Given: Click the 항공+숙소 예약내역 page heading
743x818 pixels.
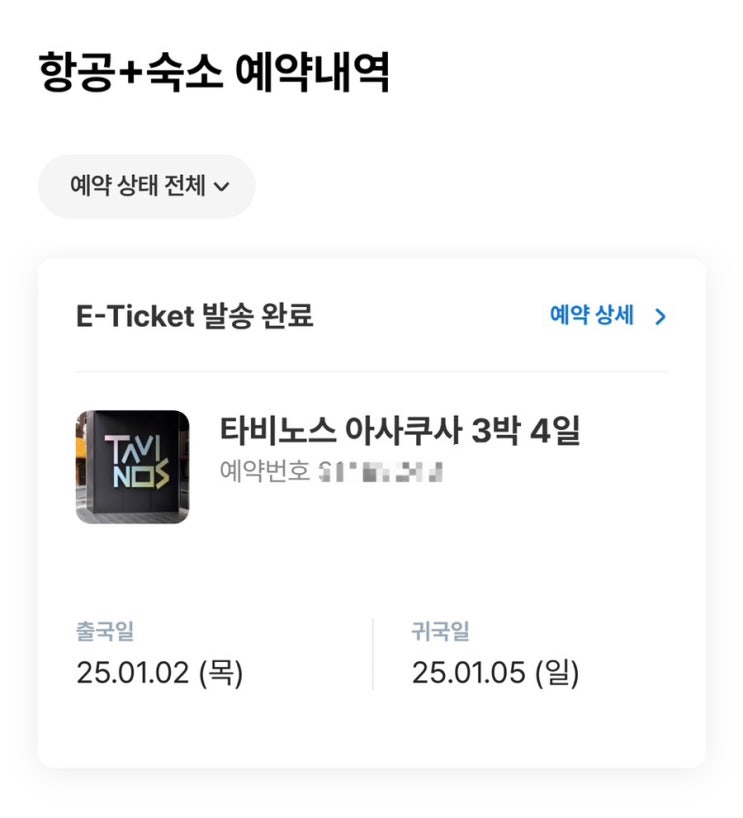Looking at the screenshot, I should (214, 72).
